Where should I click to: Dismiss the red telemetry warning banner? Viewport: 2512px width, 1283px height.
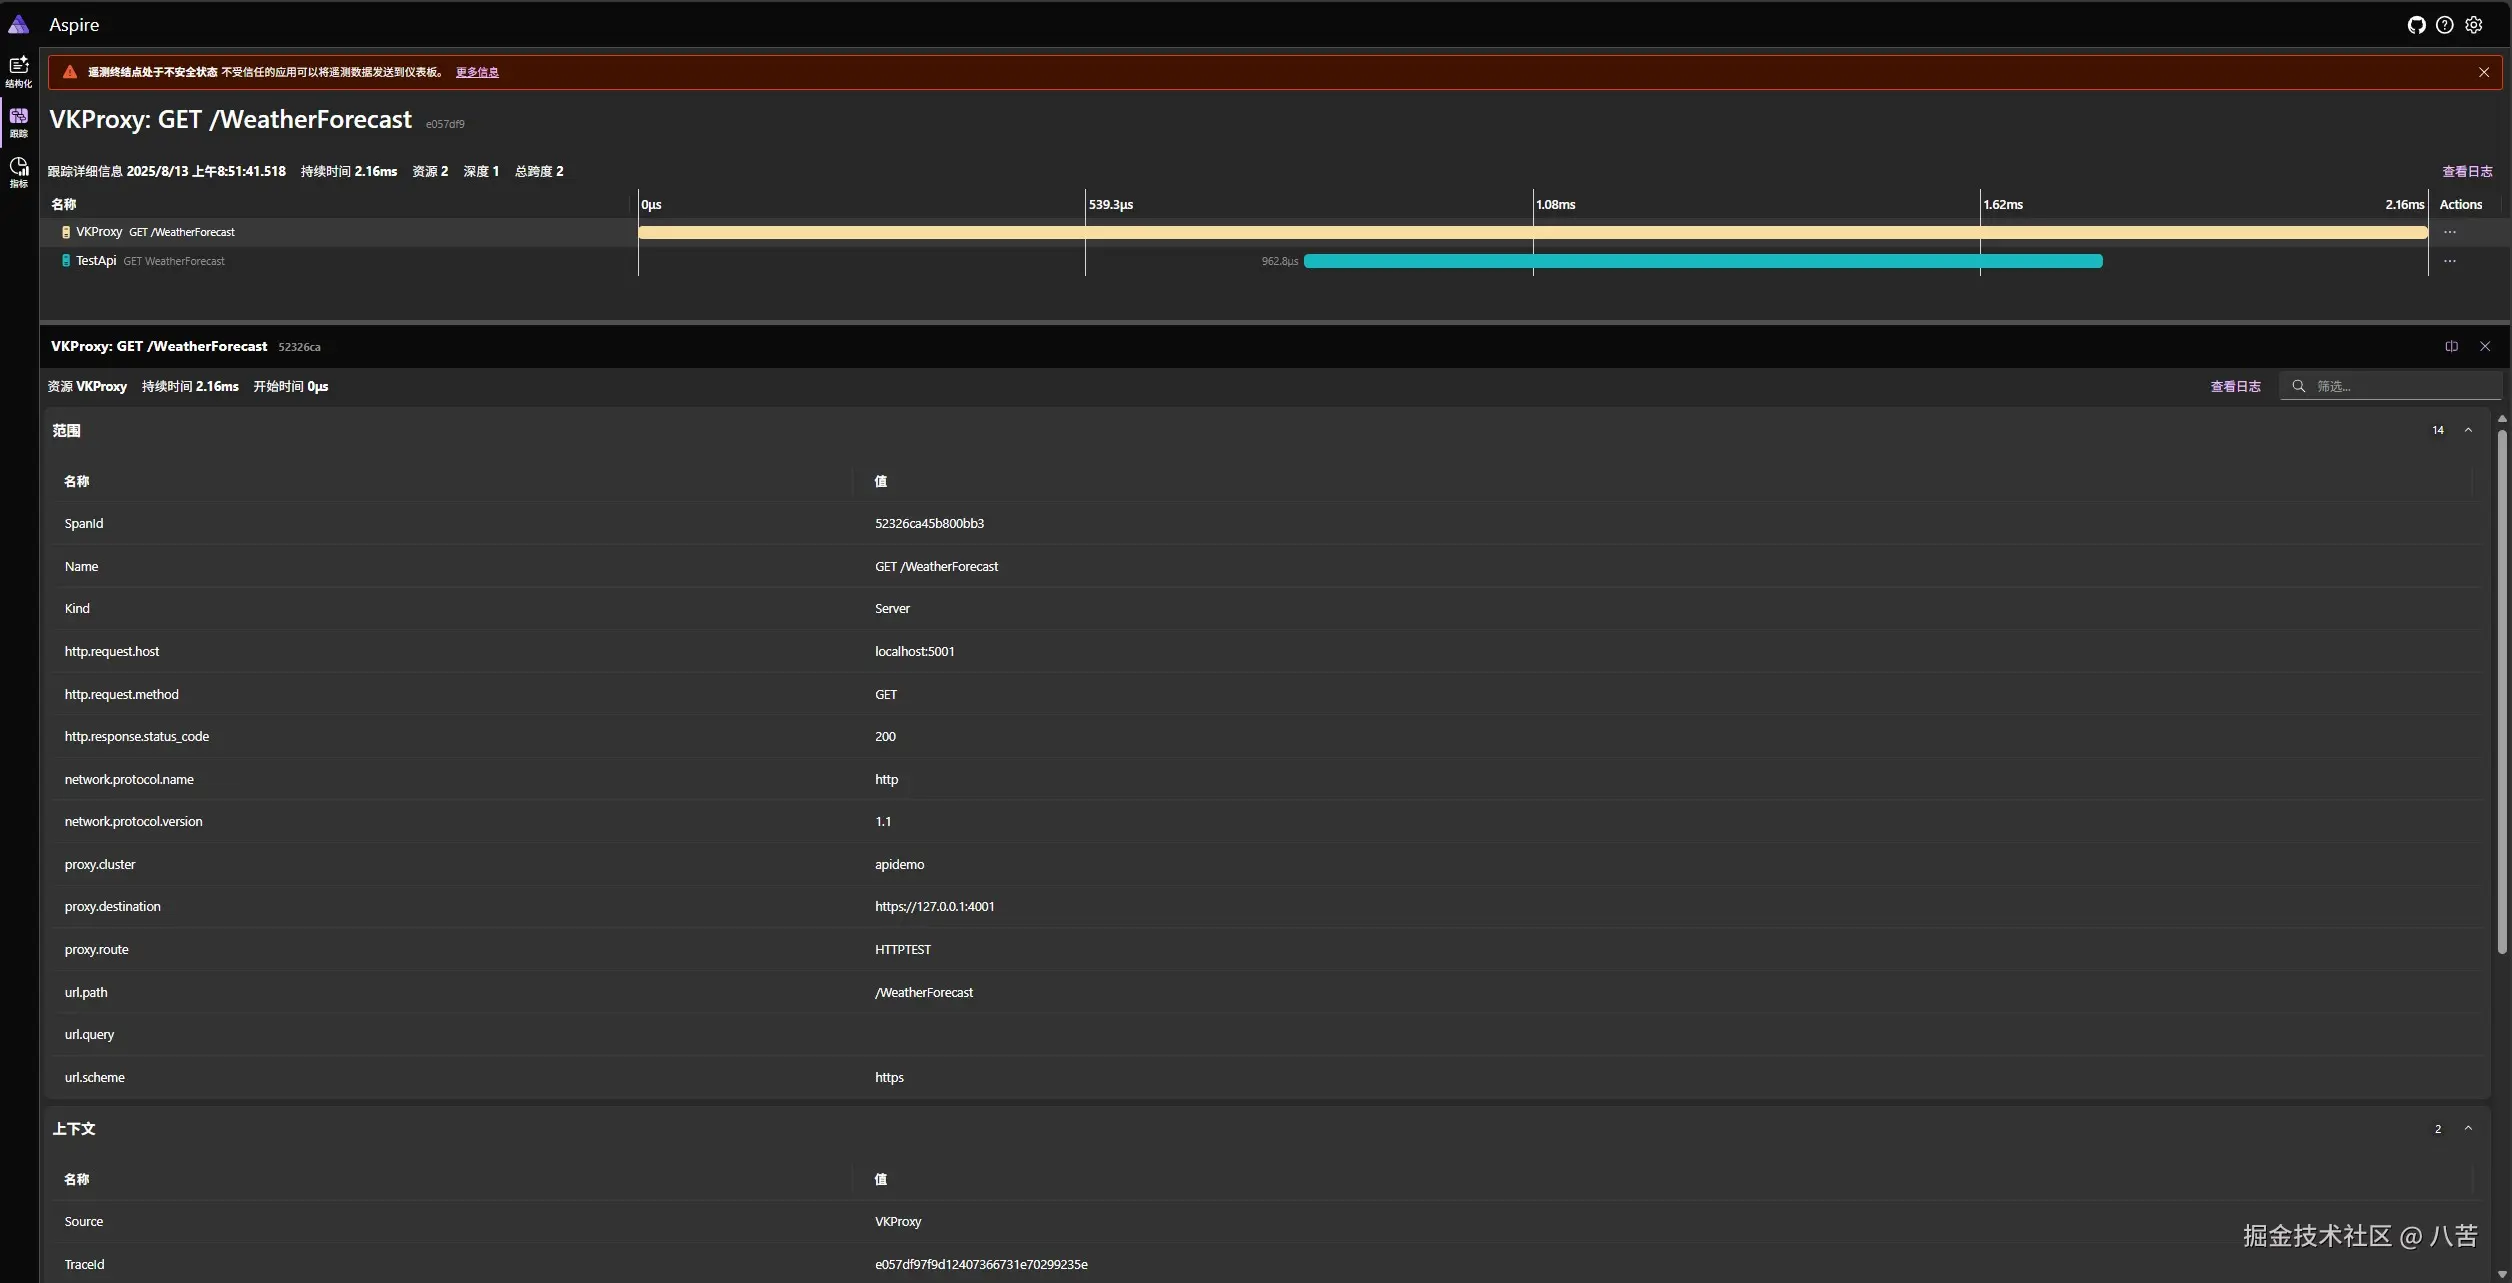(x=2483, y=72)
